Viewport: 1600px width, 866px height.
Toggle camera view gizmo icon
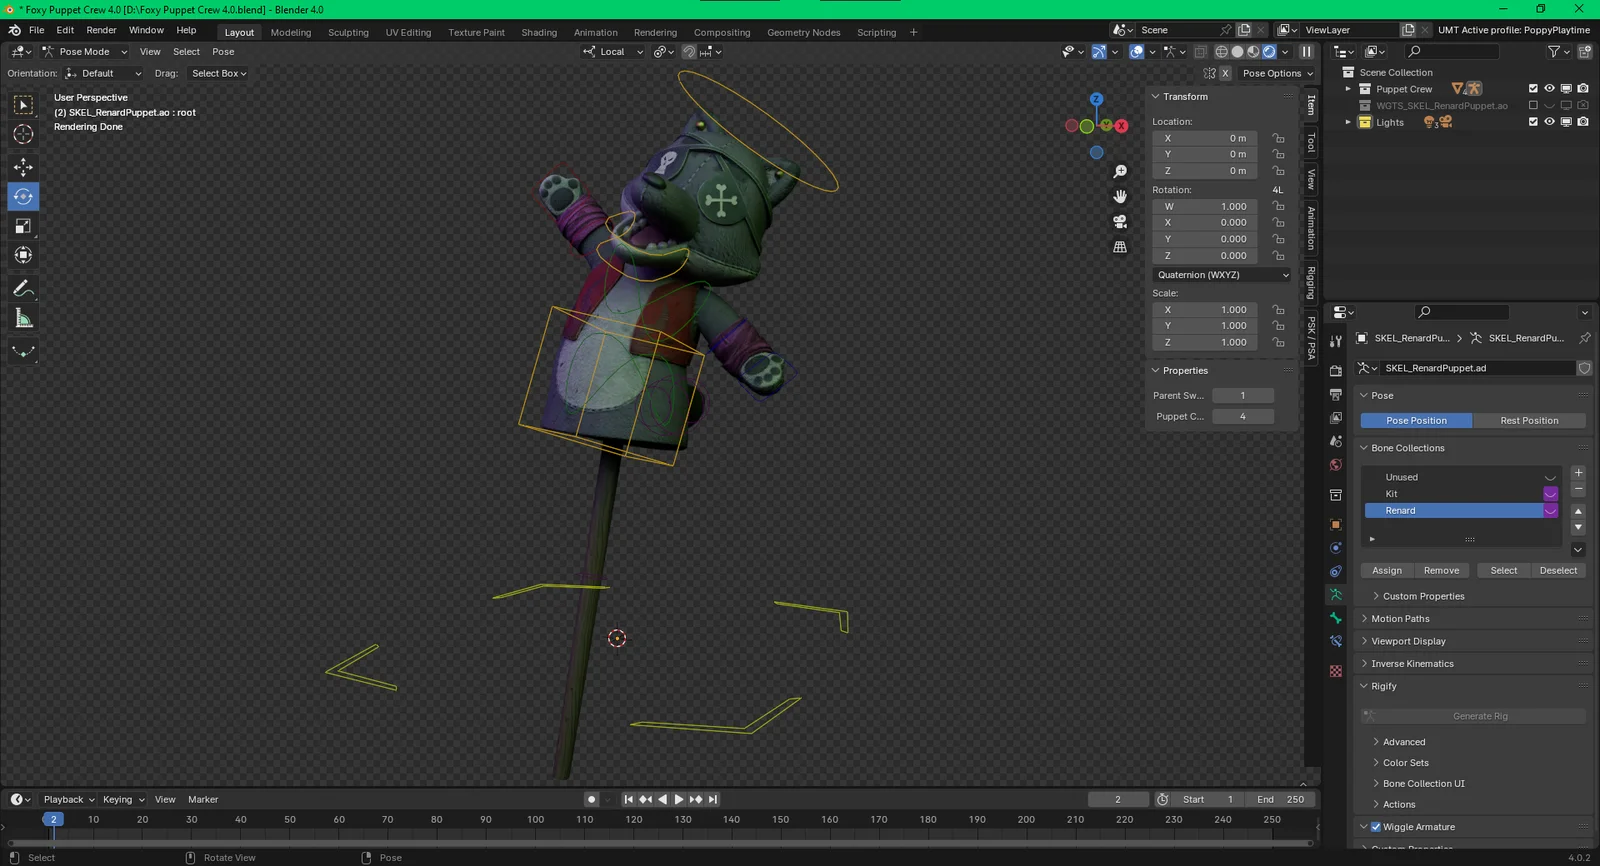click(1120, 221)
